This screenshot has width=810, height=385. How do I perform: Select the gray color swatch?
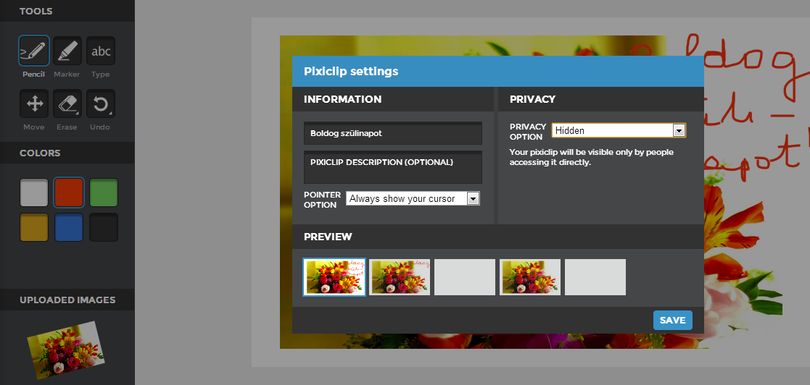pyautogui.click(x=34, y=193)
